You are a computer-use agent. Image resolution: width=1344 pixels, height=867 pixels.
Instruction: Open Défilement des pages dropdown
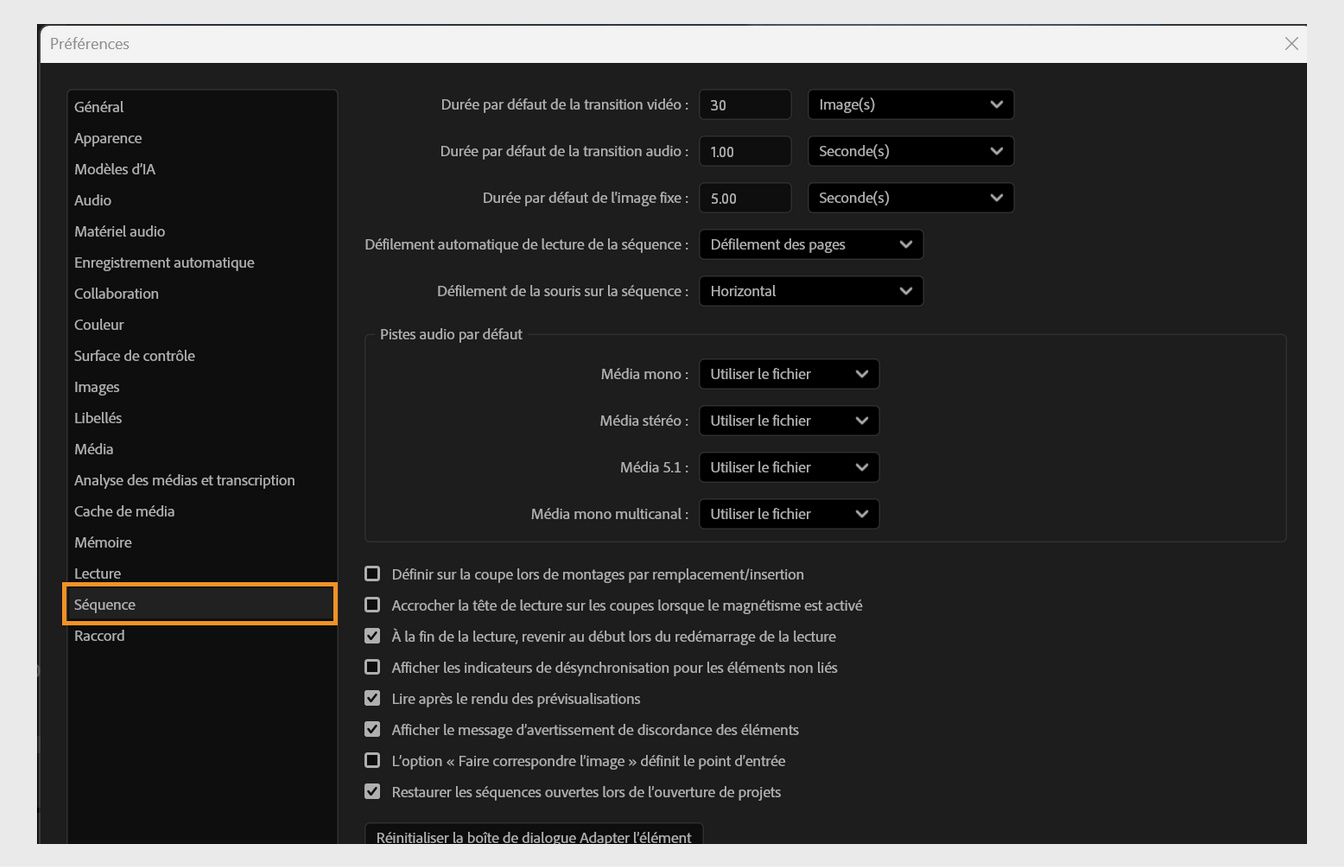click(x=811, y=244)
